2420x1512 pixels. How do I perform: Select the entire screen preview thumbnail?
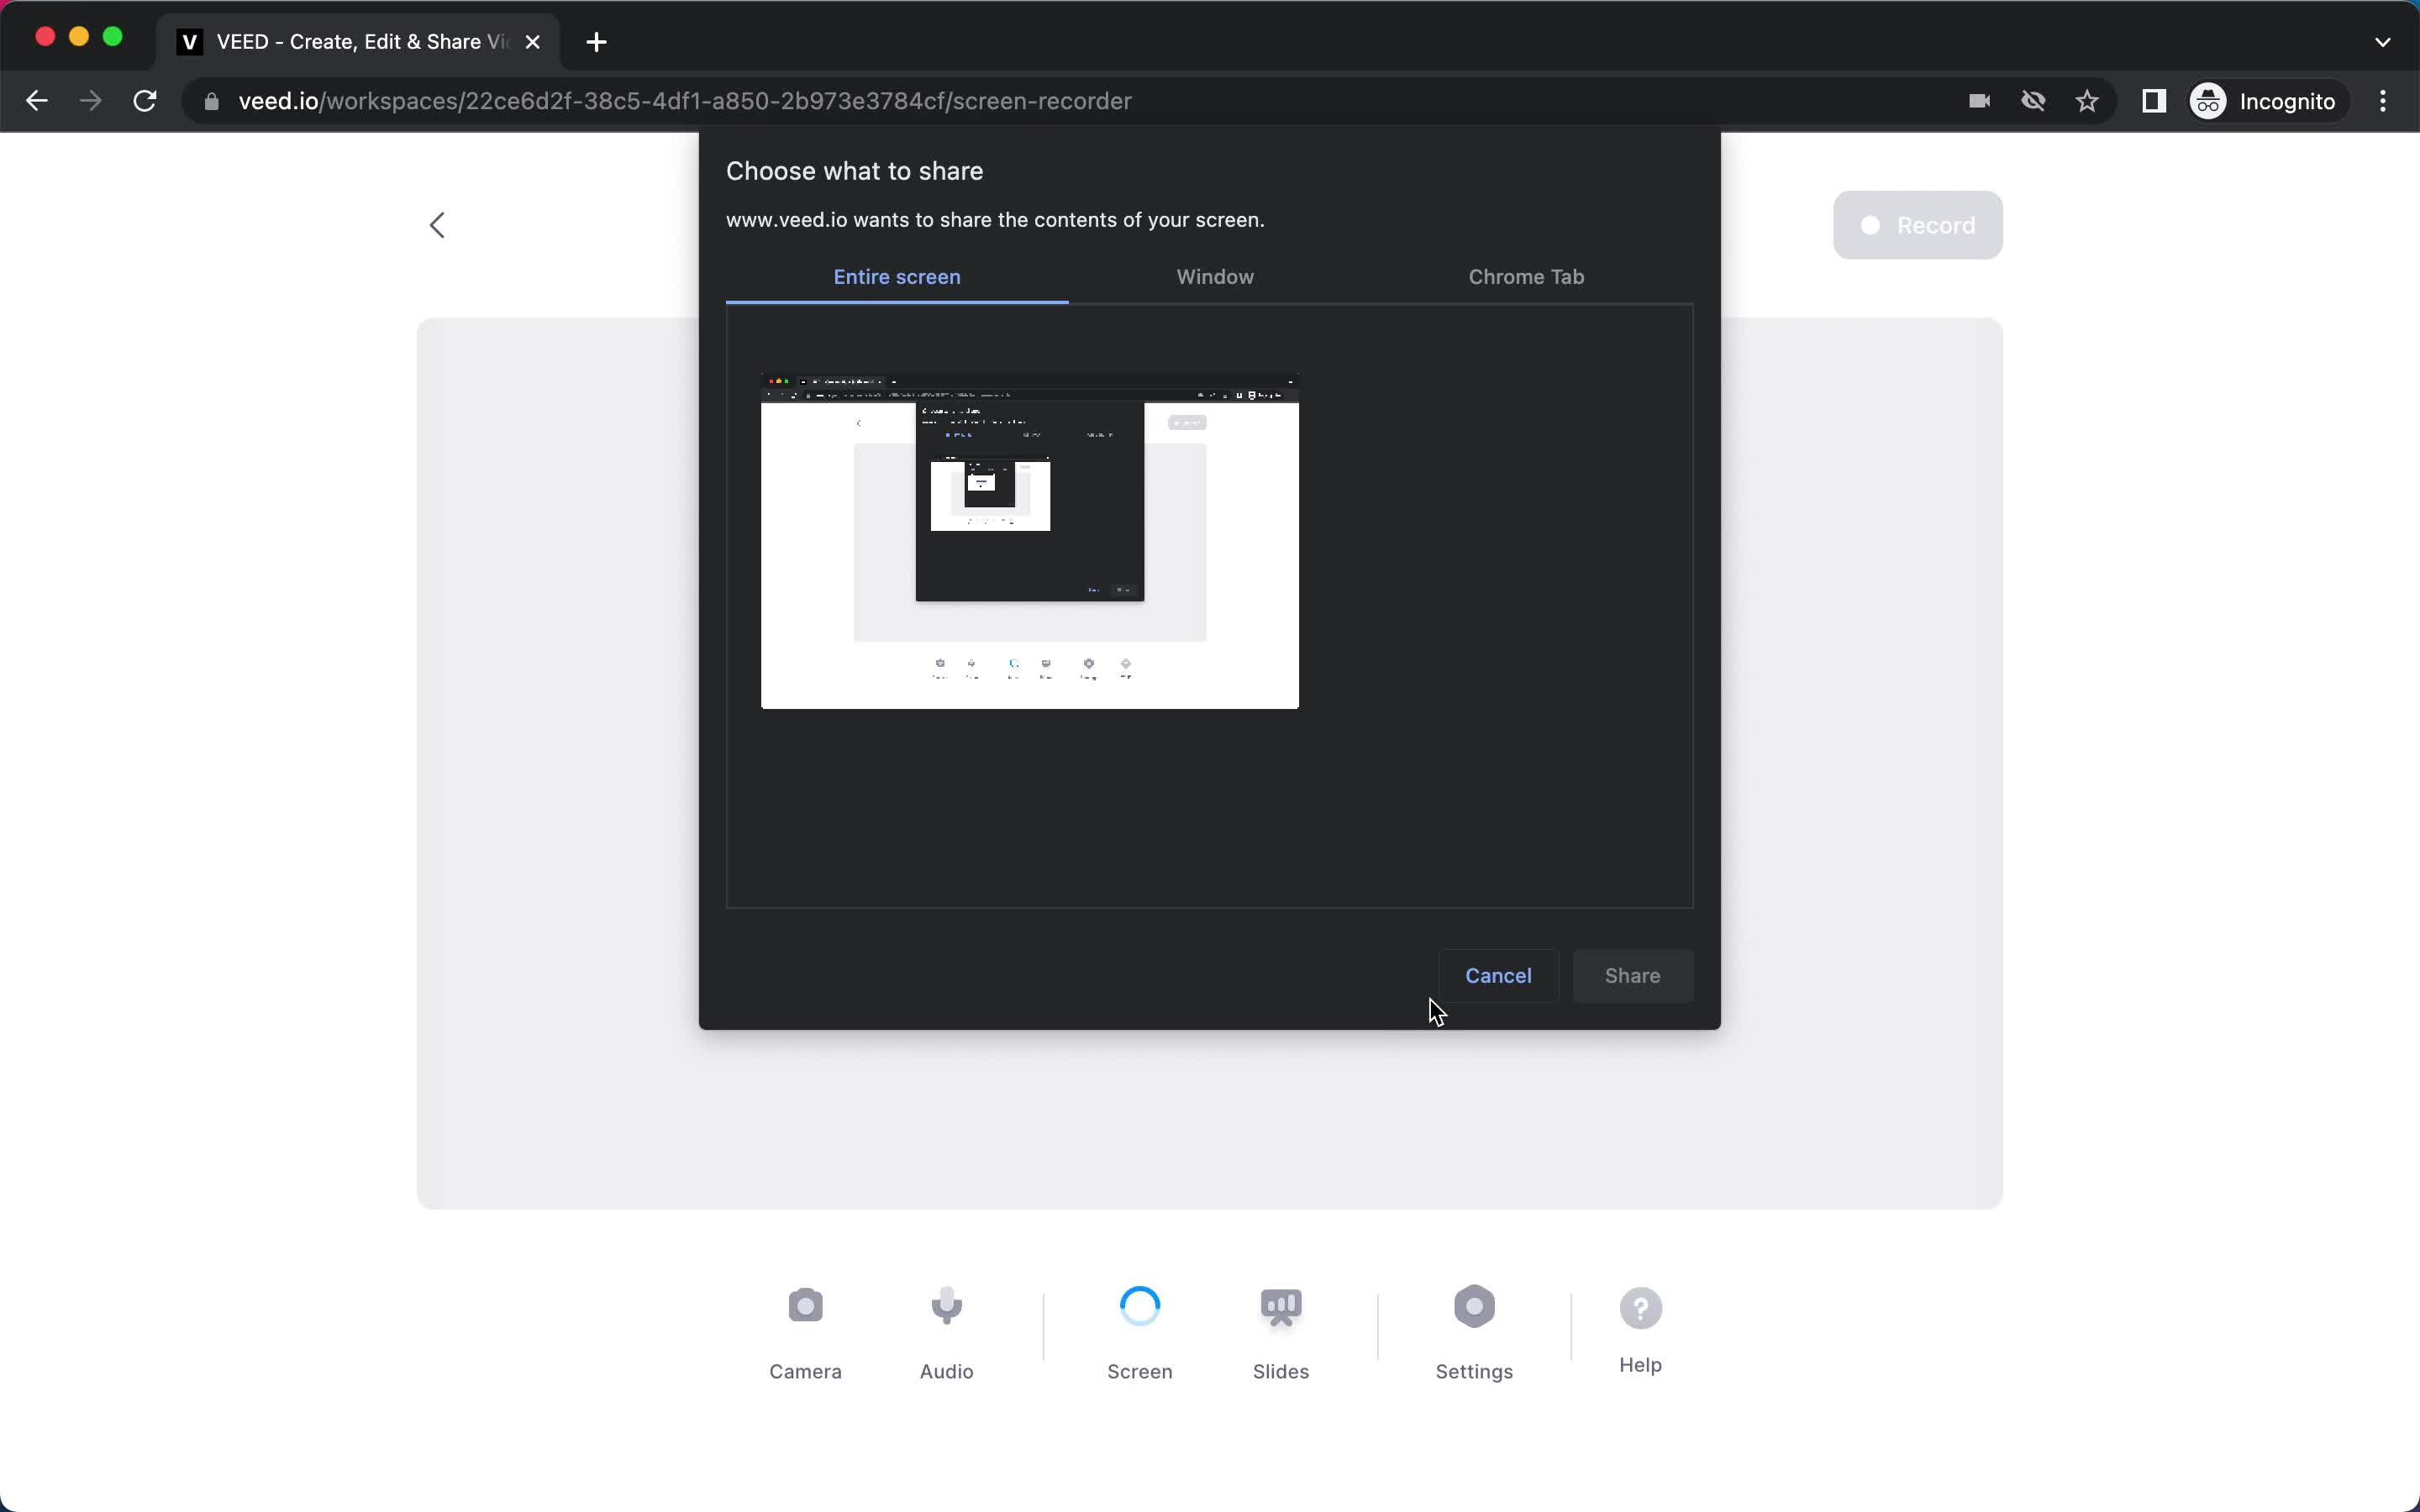(1030, 541)
